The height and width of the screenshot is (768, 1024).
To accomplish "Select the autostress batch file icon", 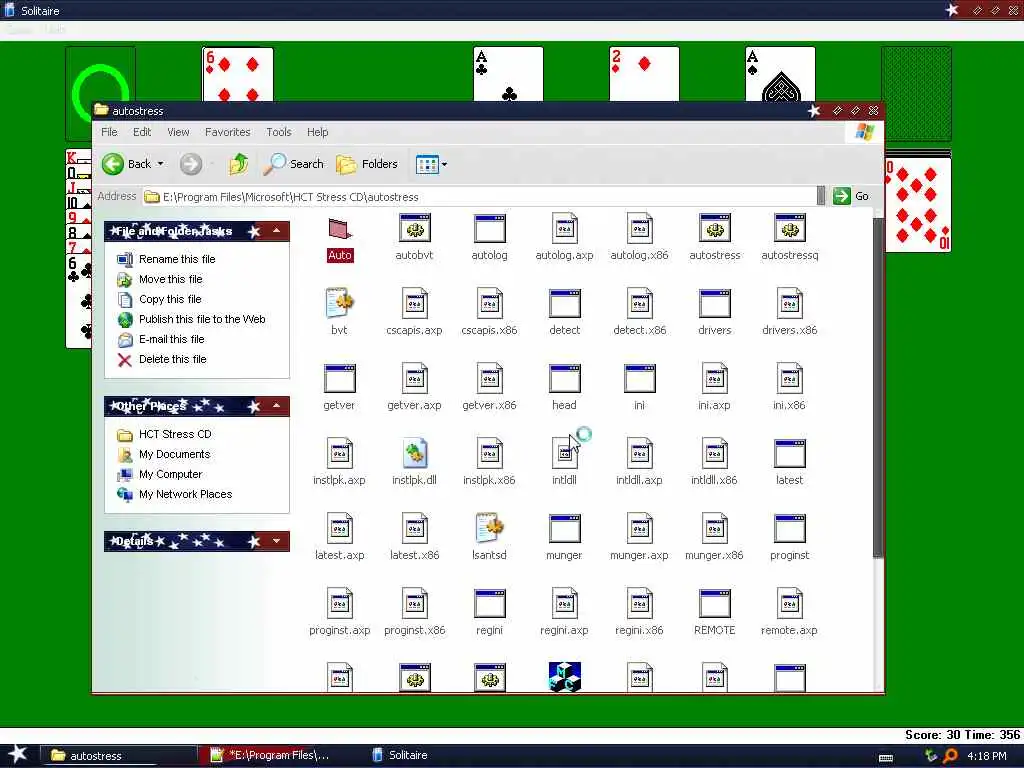I will [714, 228].
